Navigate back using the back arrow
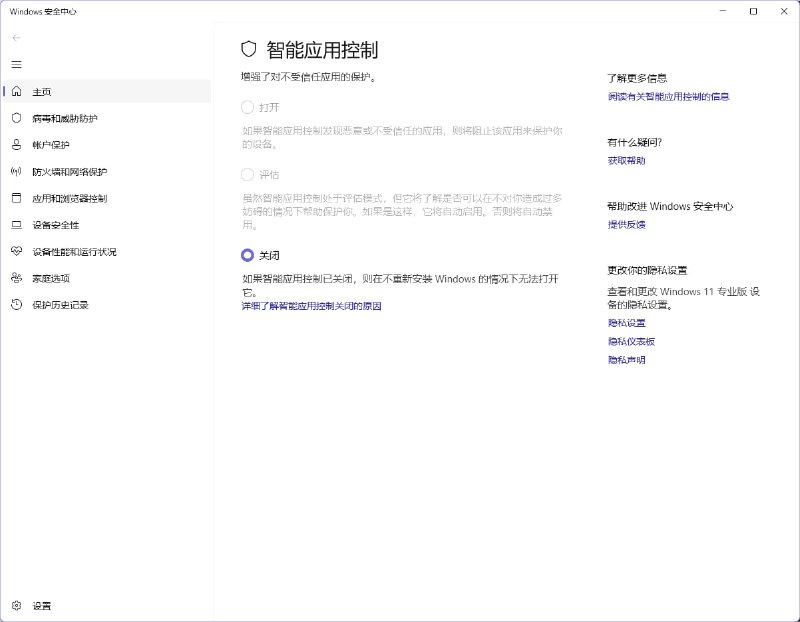The image size is (800, 622). [16, 37]
